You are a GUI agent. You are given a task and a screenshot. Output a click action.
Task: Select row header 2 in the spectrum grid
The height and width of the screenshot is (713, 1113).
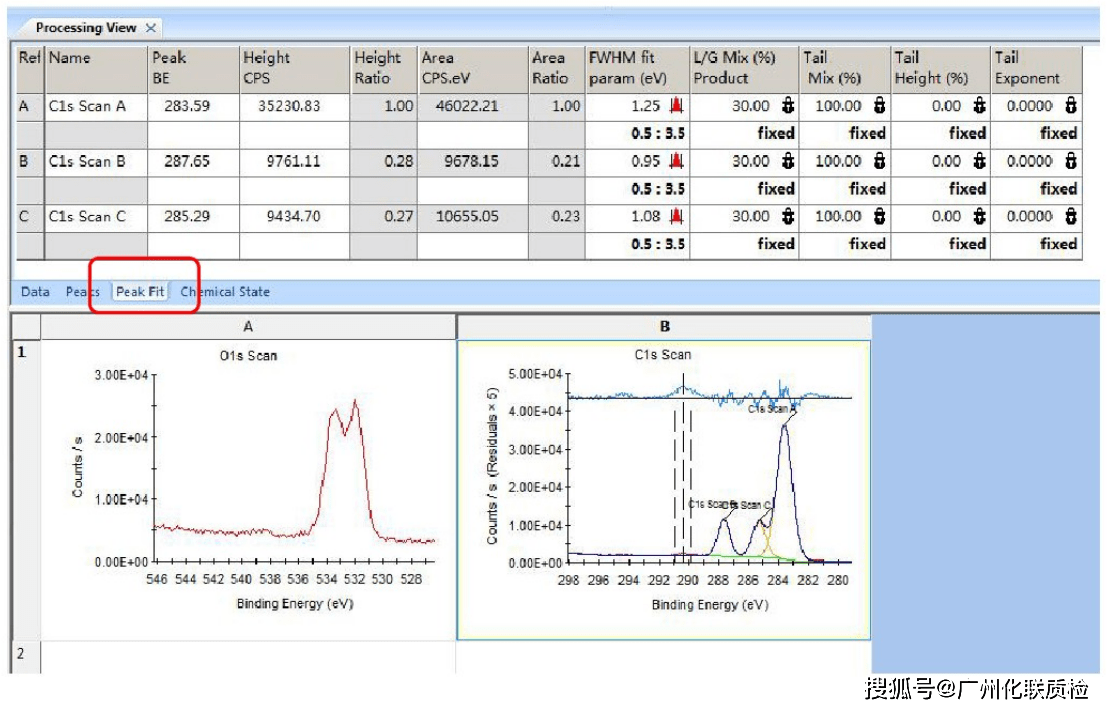(26, 658)
